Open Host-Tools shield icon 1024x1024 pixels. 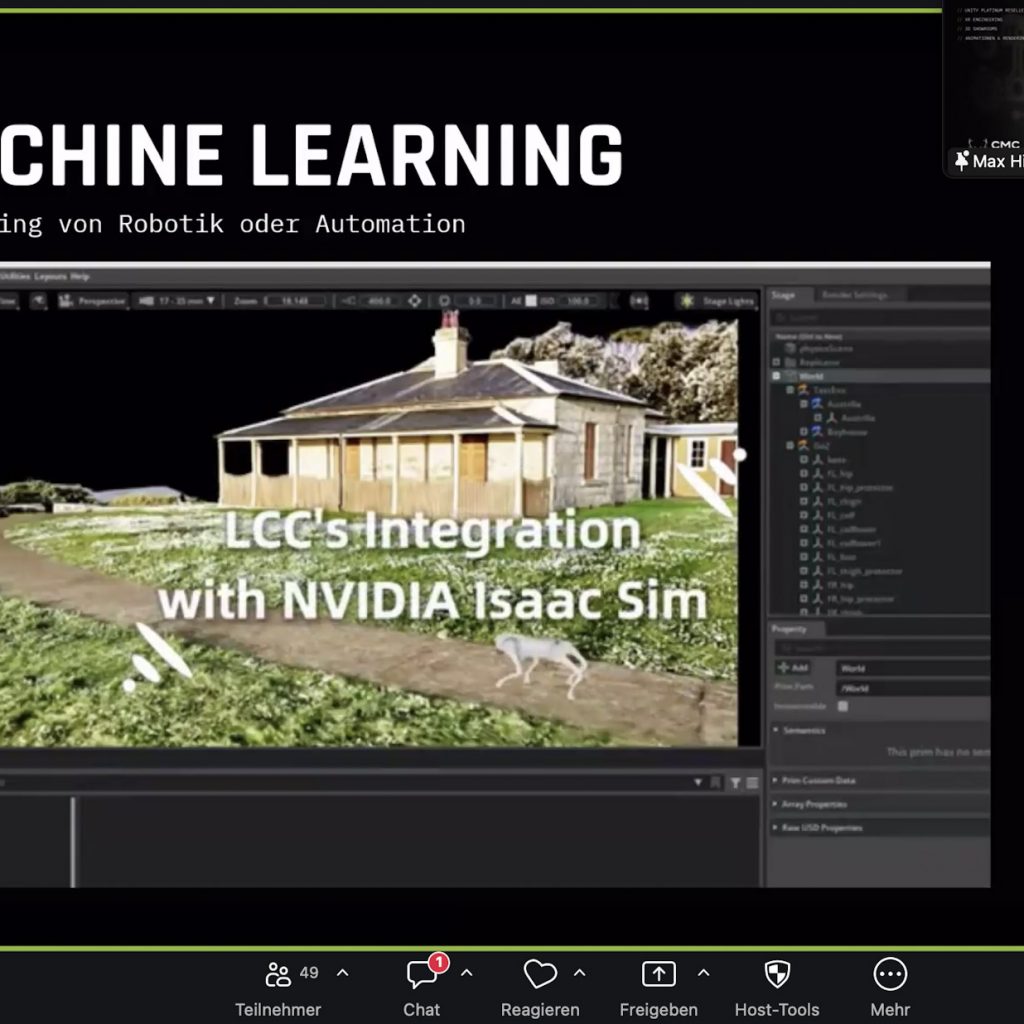777,975
